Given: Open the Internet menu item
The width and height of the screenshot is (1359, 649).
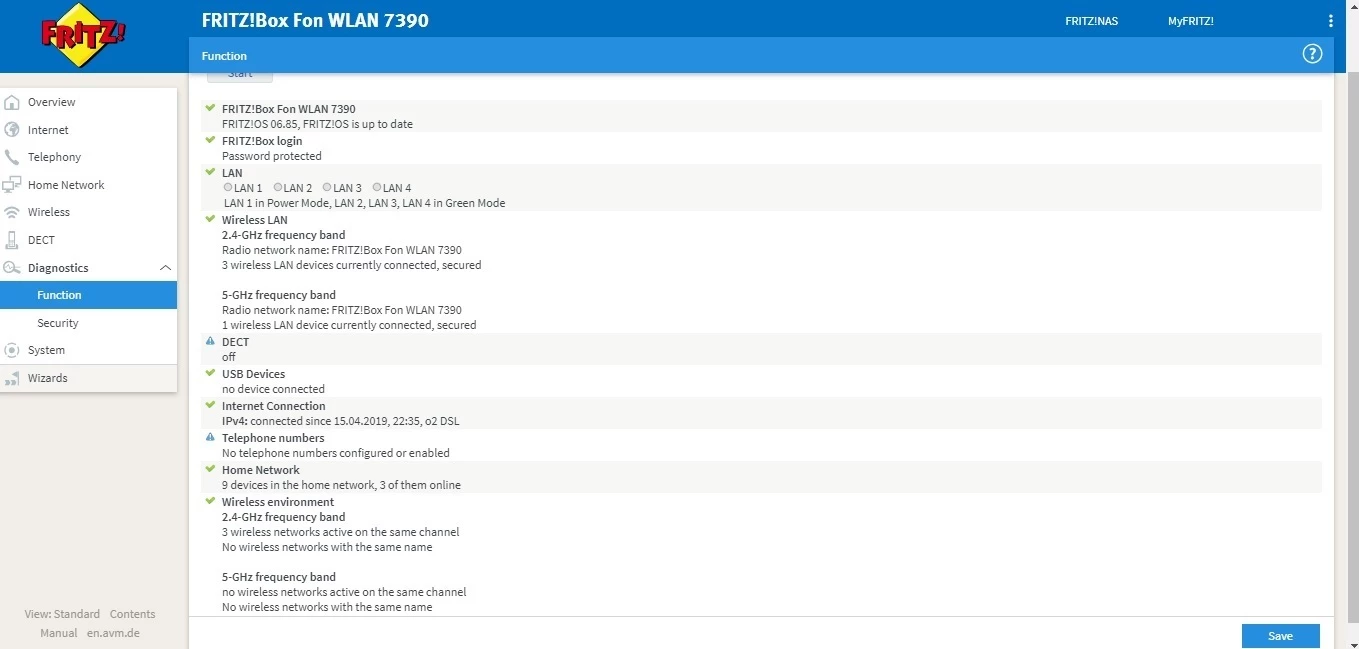Looking at the screenshot, I should click(x=88, y=130).
